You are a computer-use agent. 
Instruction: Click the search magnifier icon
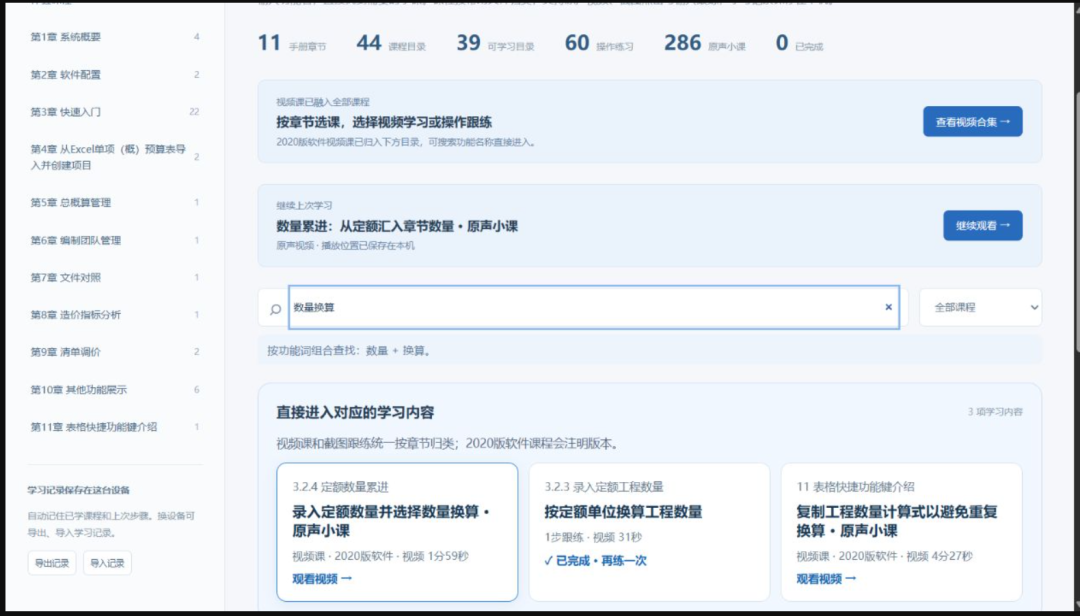tap(275, 309)
